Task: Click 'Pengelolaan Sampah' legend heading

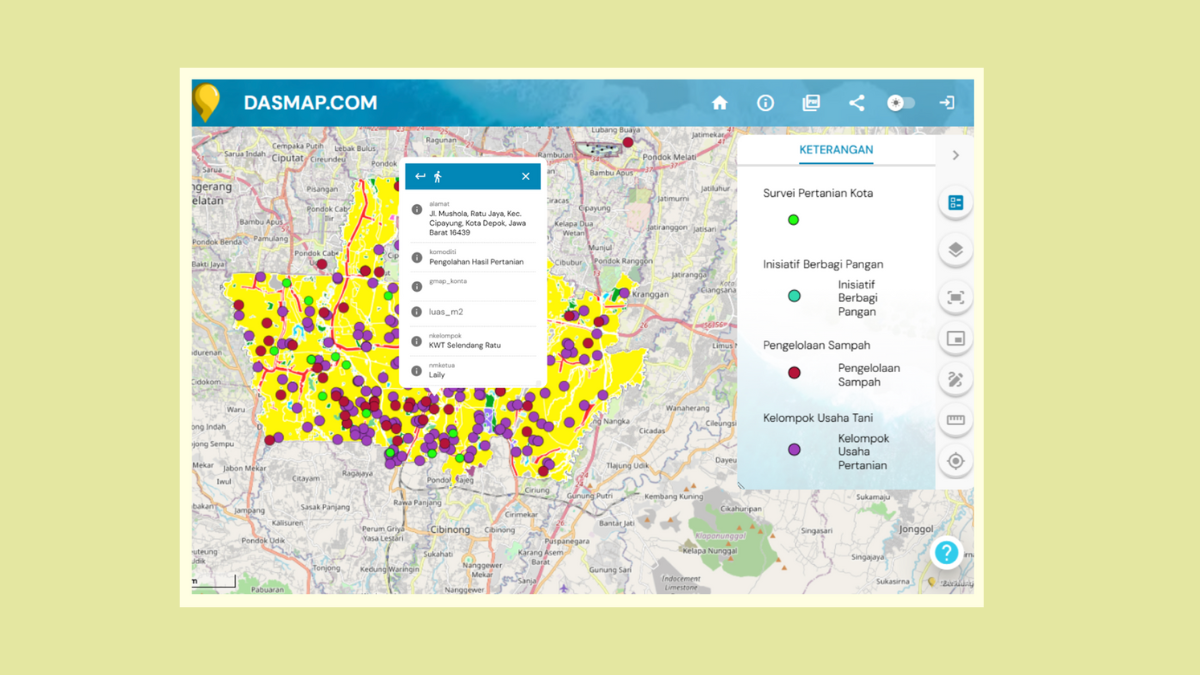Action: 816,345
